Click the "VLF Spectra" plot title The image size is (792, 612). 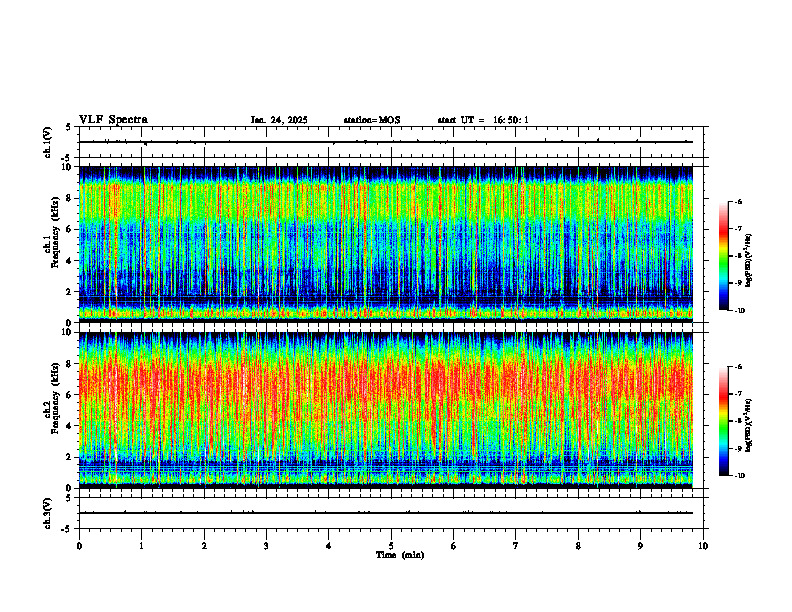(113, 120)
